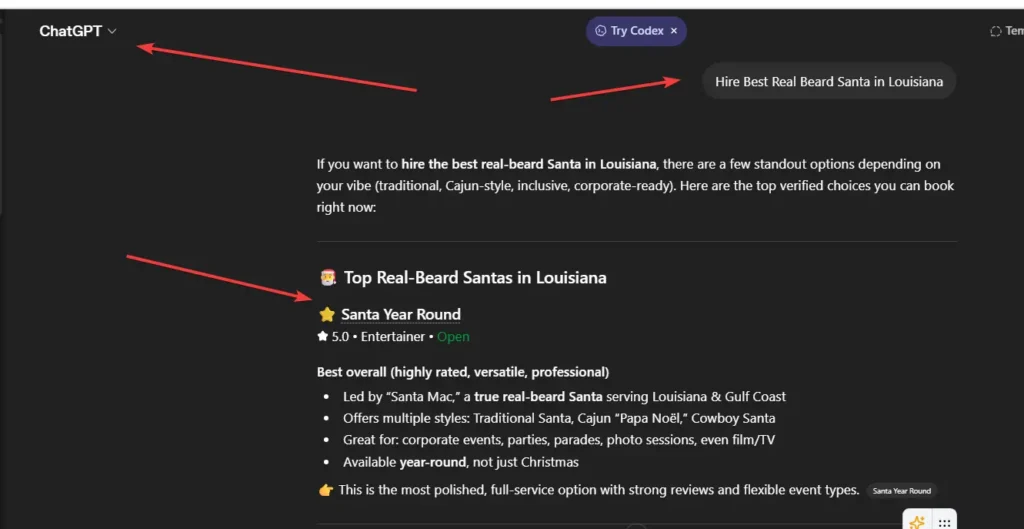Click the Codex icon in the banner
Viewport: 1024px width, 529px height.
[x=601, y=31]
